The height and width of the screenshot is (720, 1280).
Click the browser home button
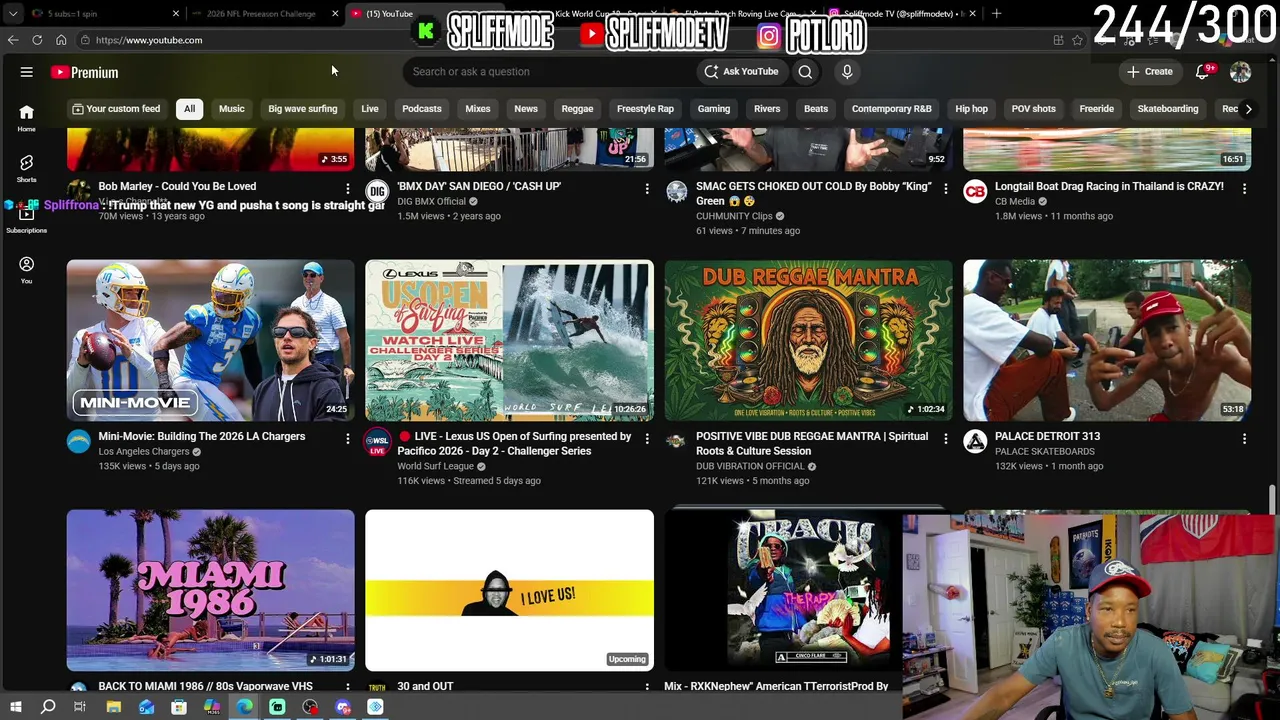click(x=61, y=40)
